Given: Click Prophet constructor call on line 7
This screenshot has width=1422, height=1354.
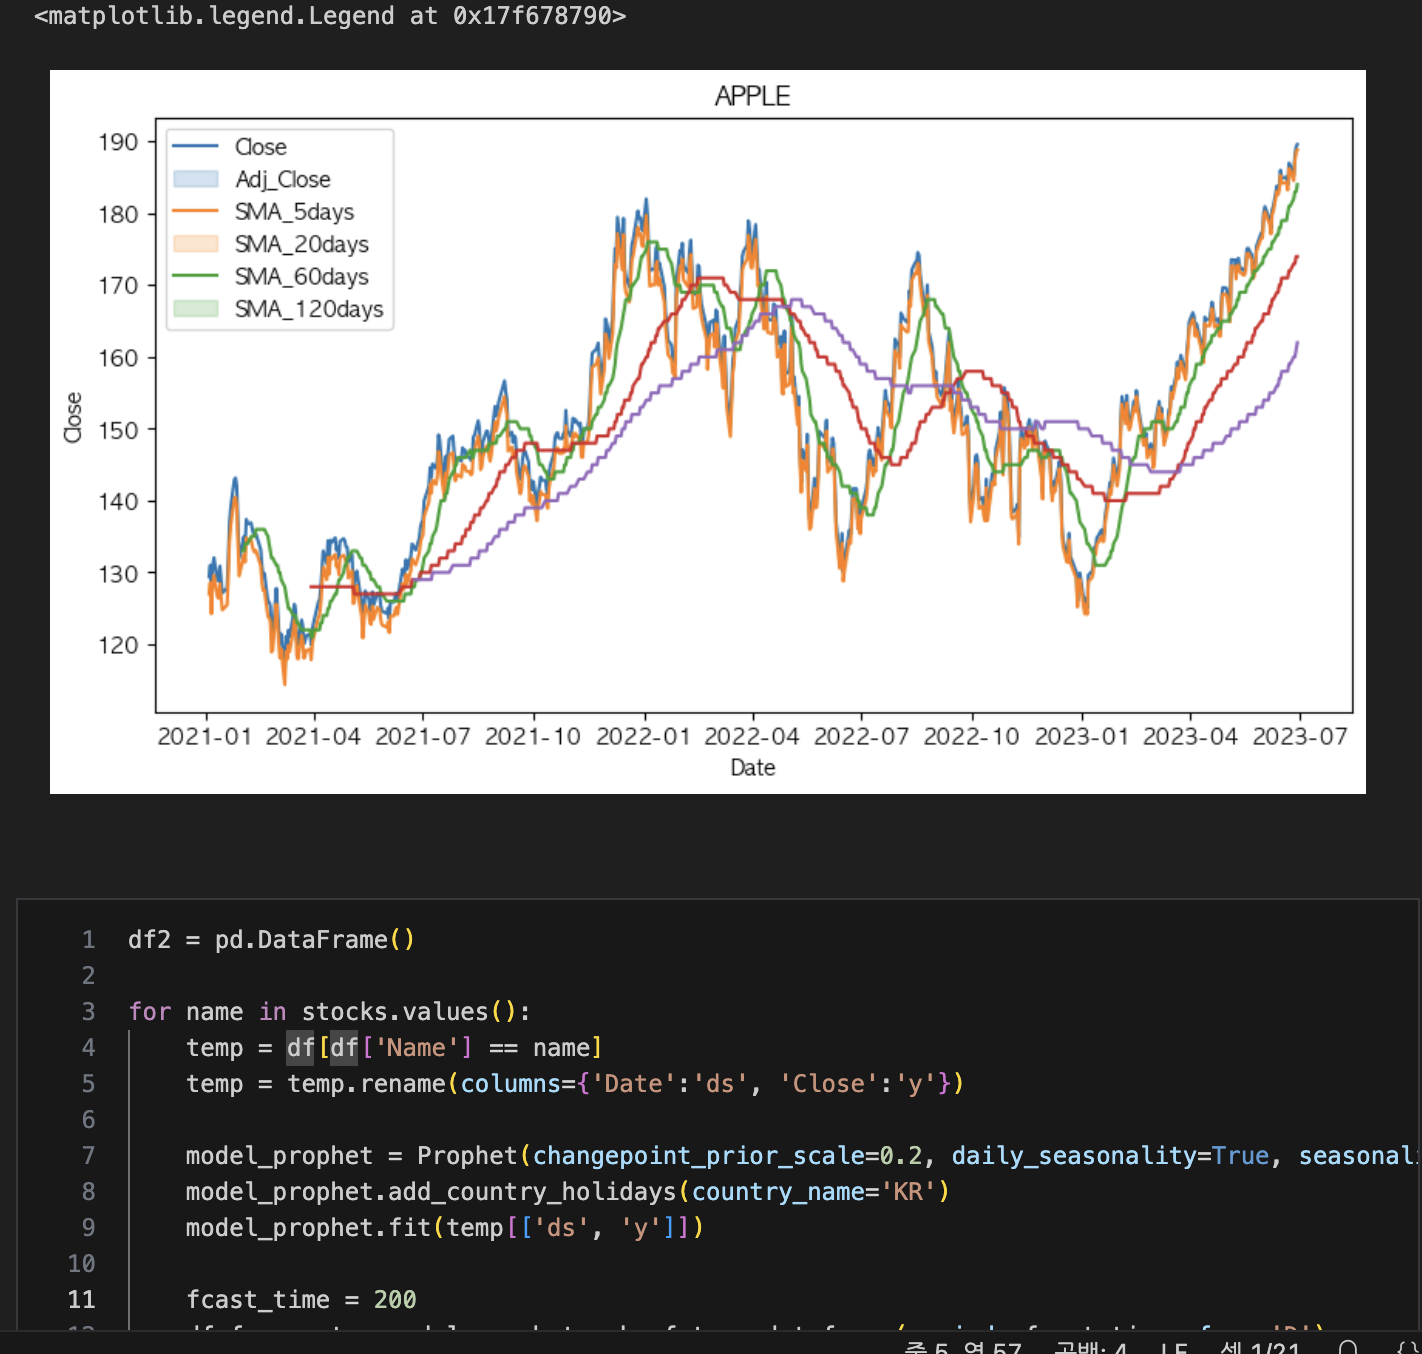Looking at the screenshot, I should tap(467, 1156).
